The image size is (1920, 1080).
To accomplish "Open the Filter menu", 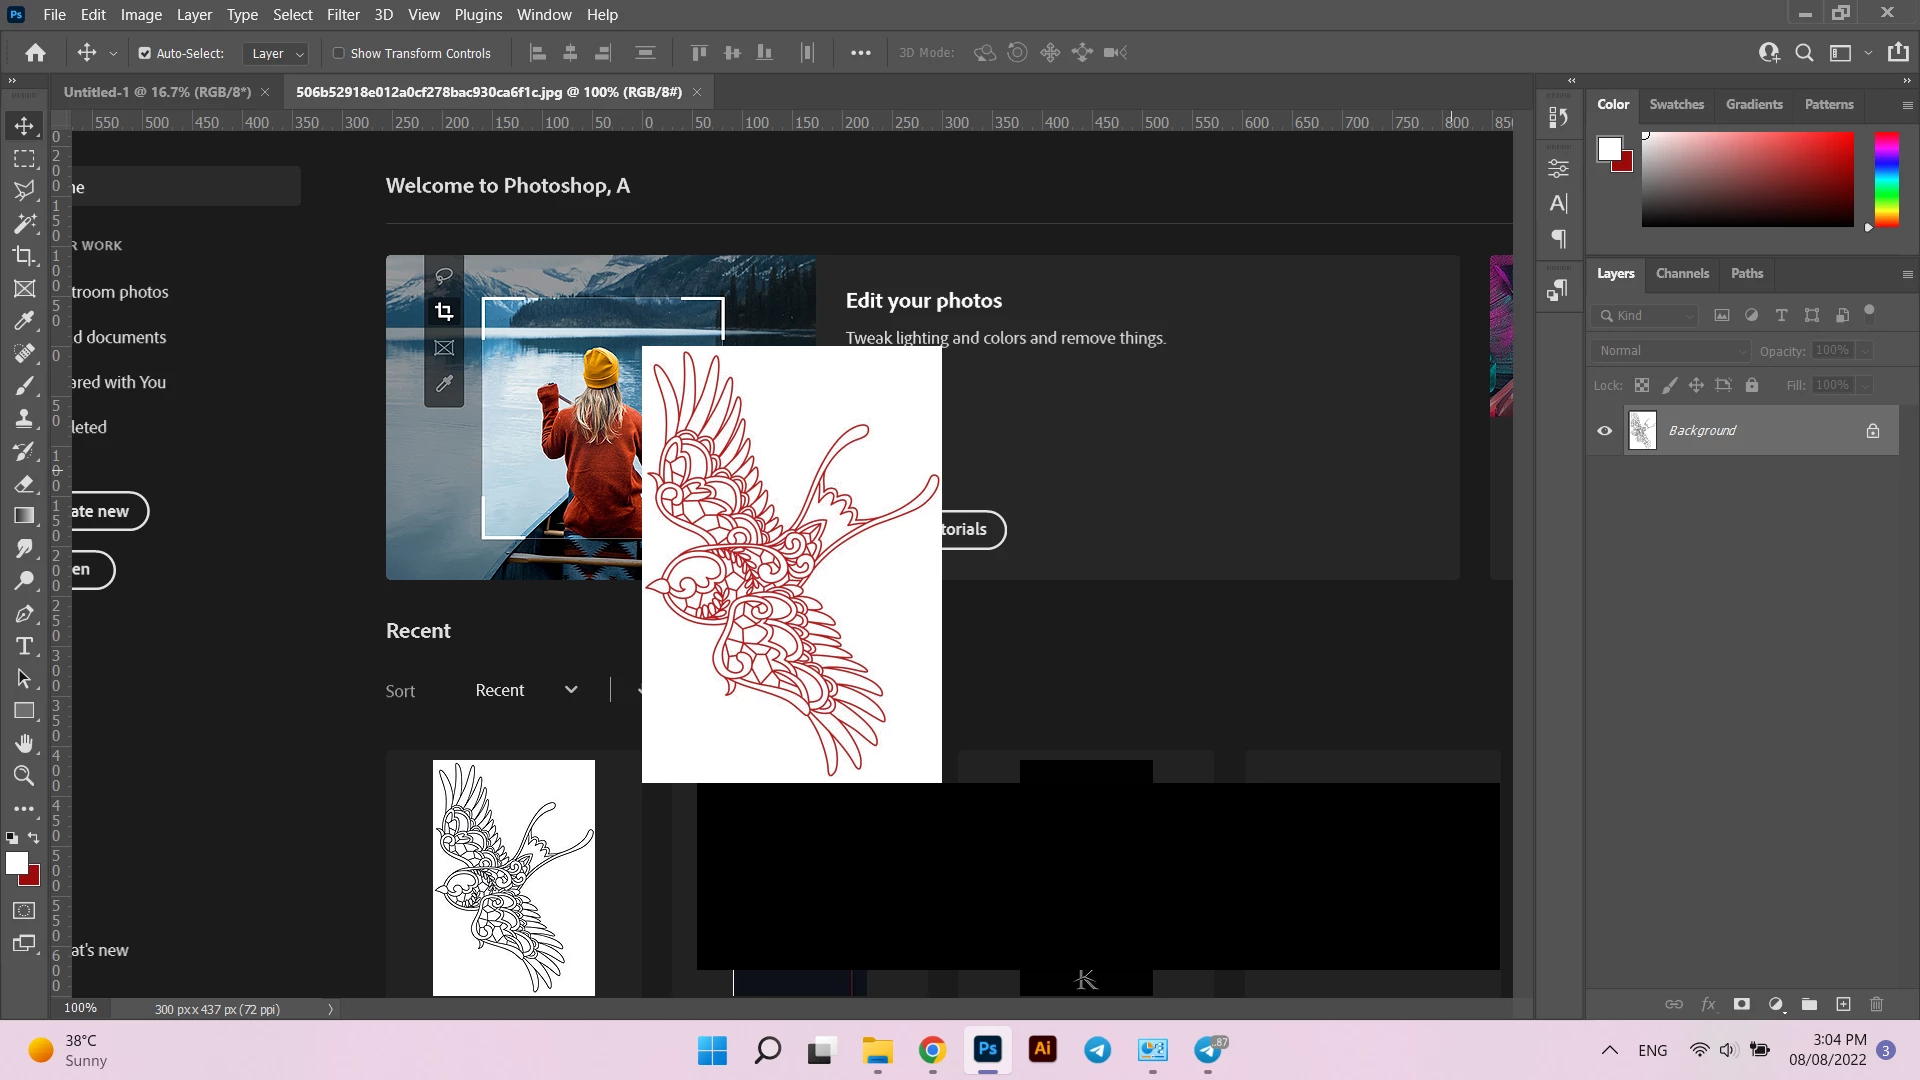I will tap(342, 15).
